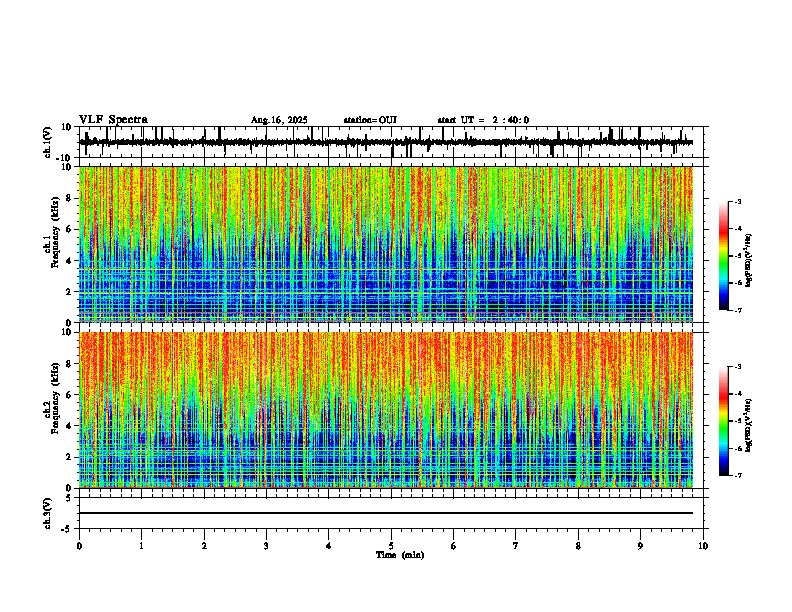Click the "VLF Spectra" plot title
This screenshot has height=612, width=792.
[x=113, y=120]
